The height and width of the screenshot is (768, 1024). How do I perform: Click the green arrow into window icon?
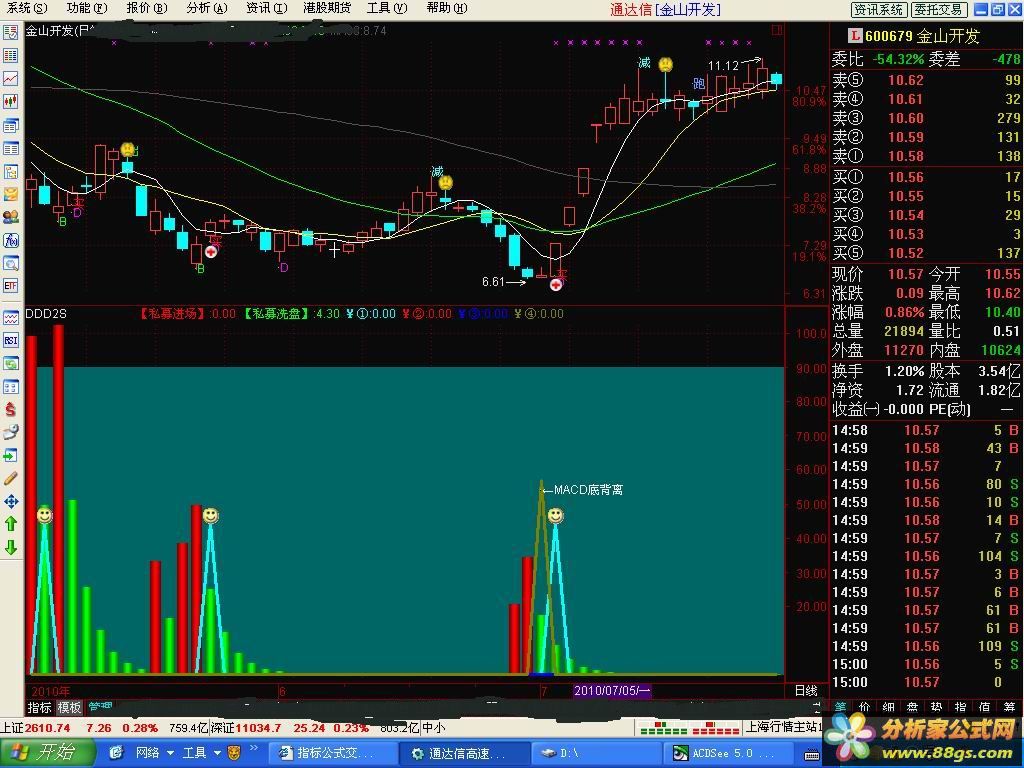[10, 455]
